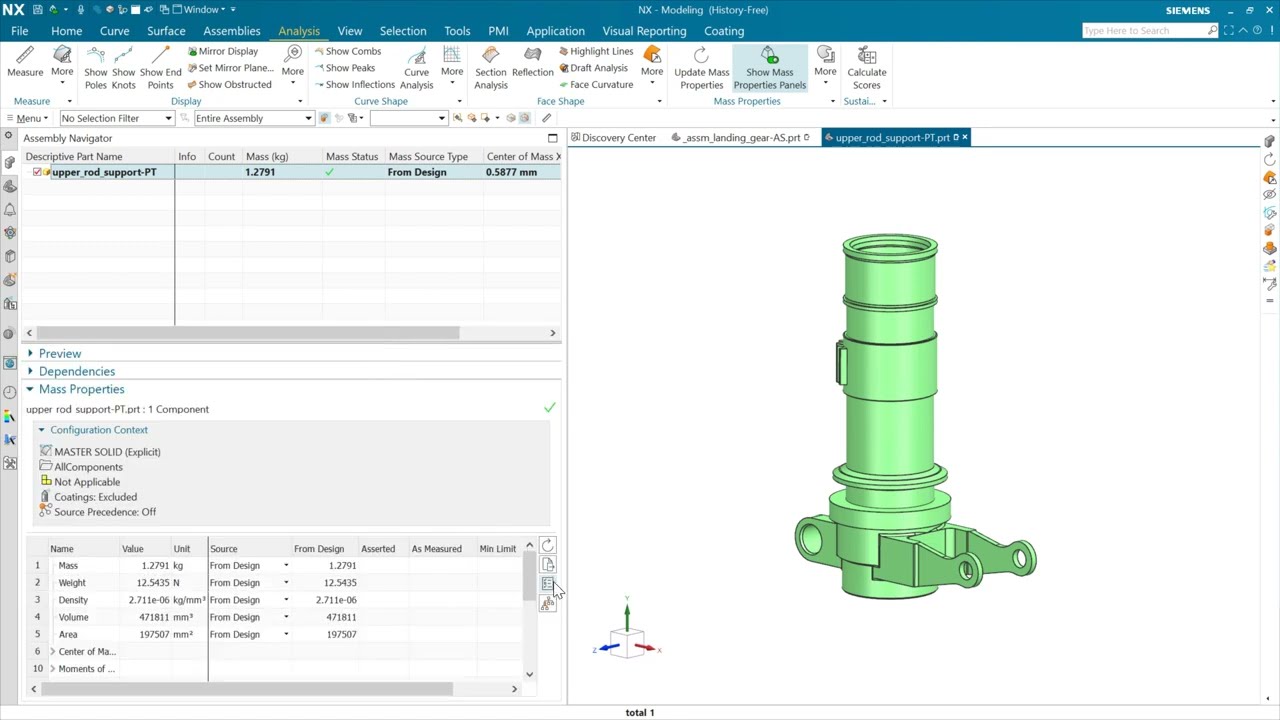
Task: Click mass table horizontal scrollbar
Action: tap(248, 688)
